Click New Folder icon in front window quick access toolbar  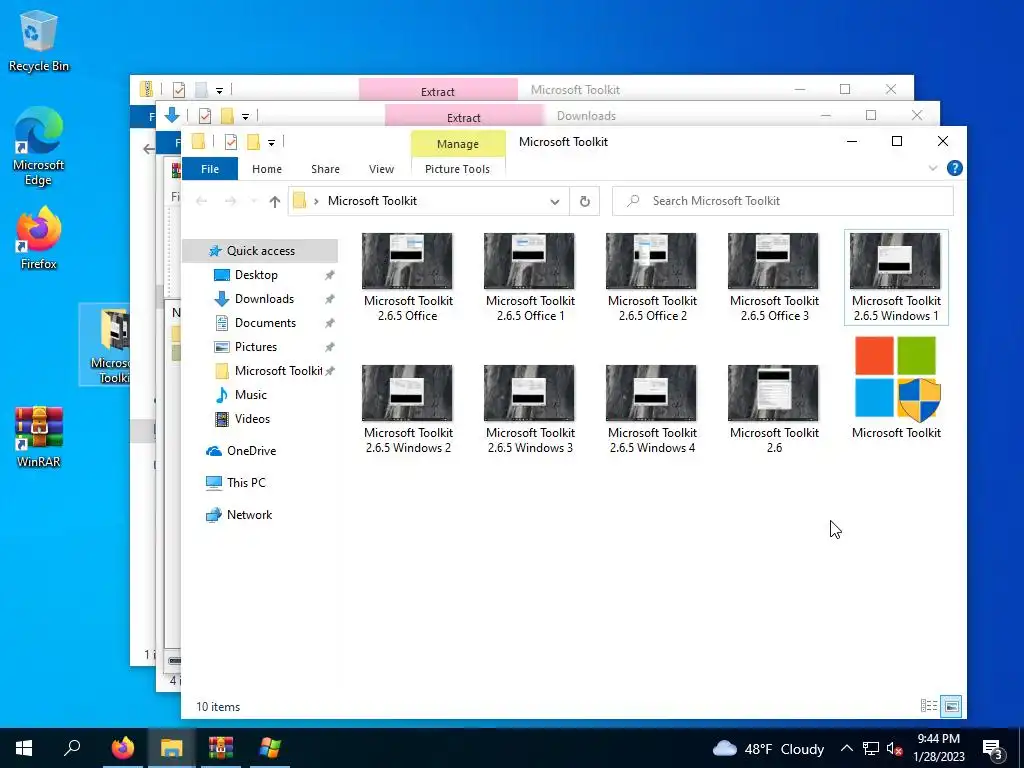[253, 142]
